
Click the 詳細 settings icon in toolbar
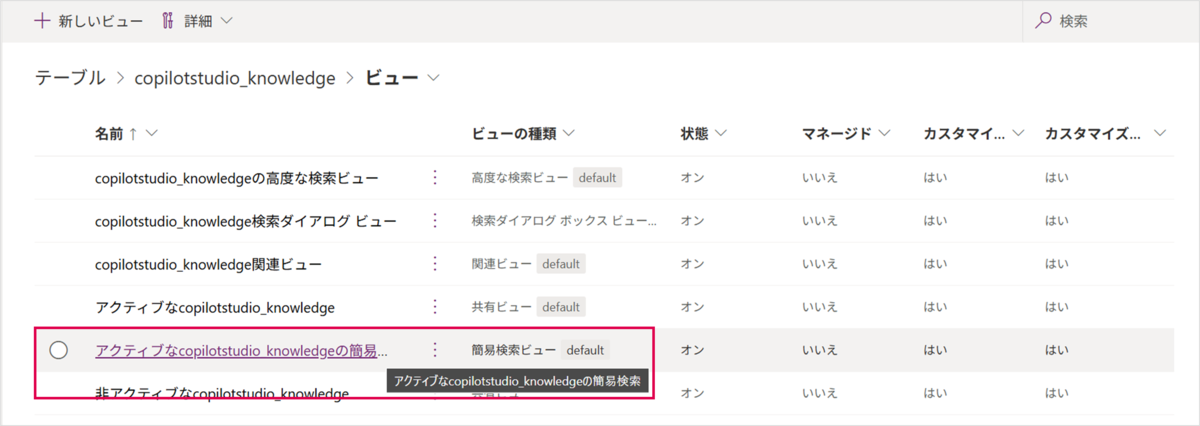tap(169, 20)
